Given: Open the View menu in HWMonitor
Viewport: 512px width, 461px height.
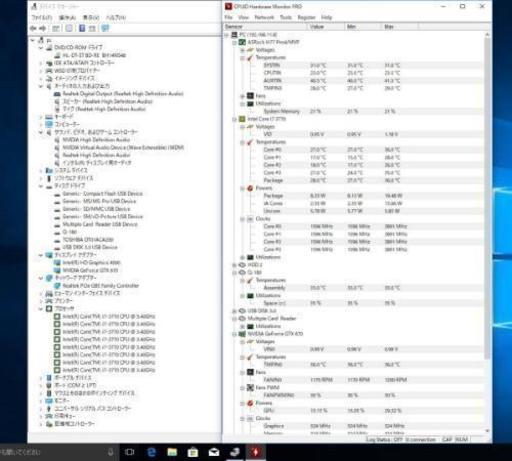Looking at the screenshot, I should click(243, 17).
